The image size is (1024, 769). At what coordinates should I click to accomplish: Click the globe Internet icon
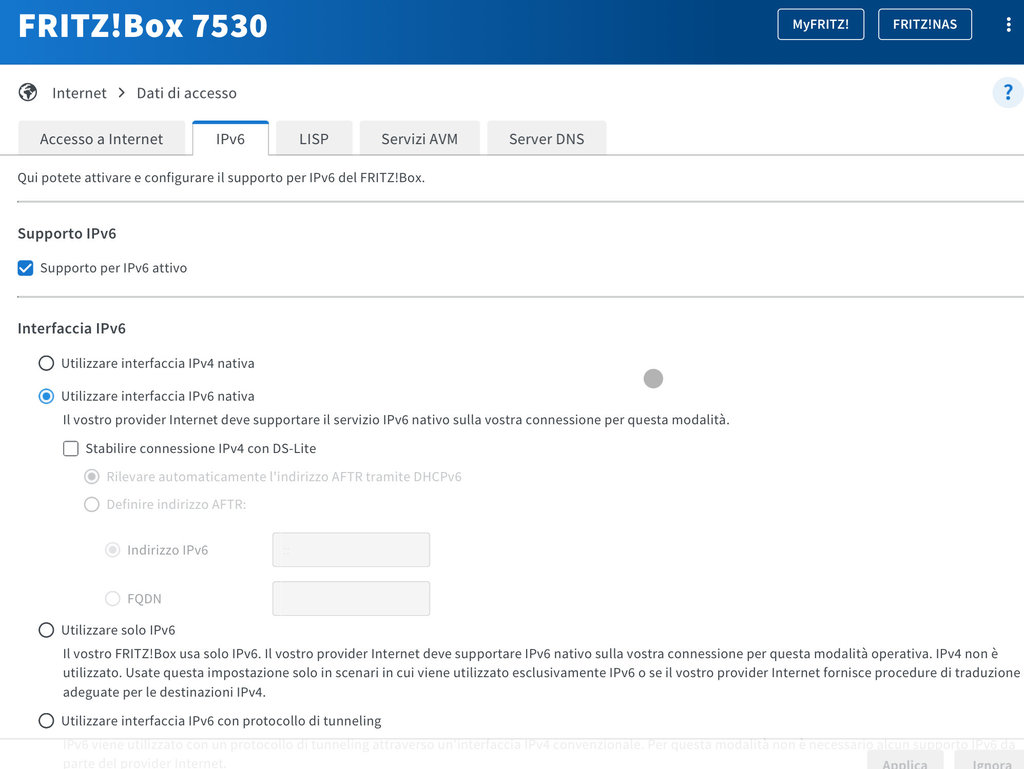(x=27, y=93)
